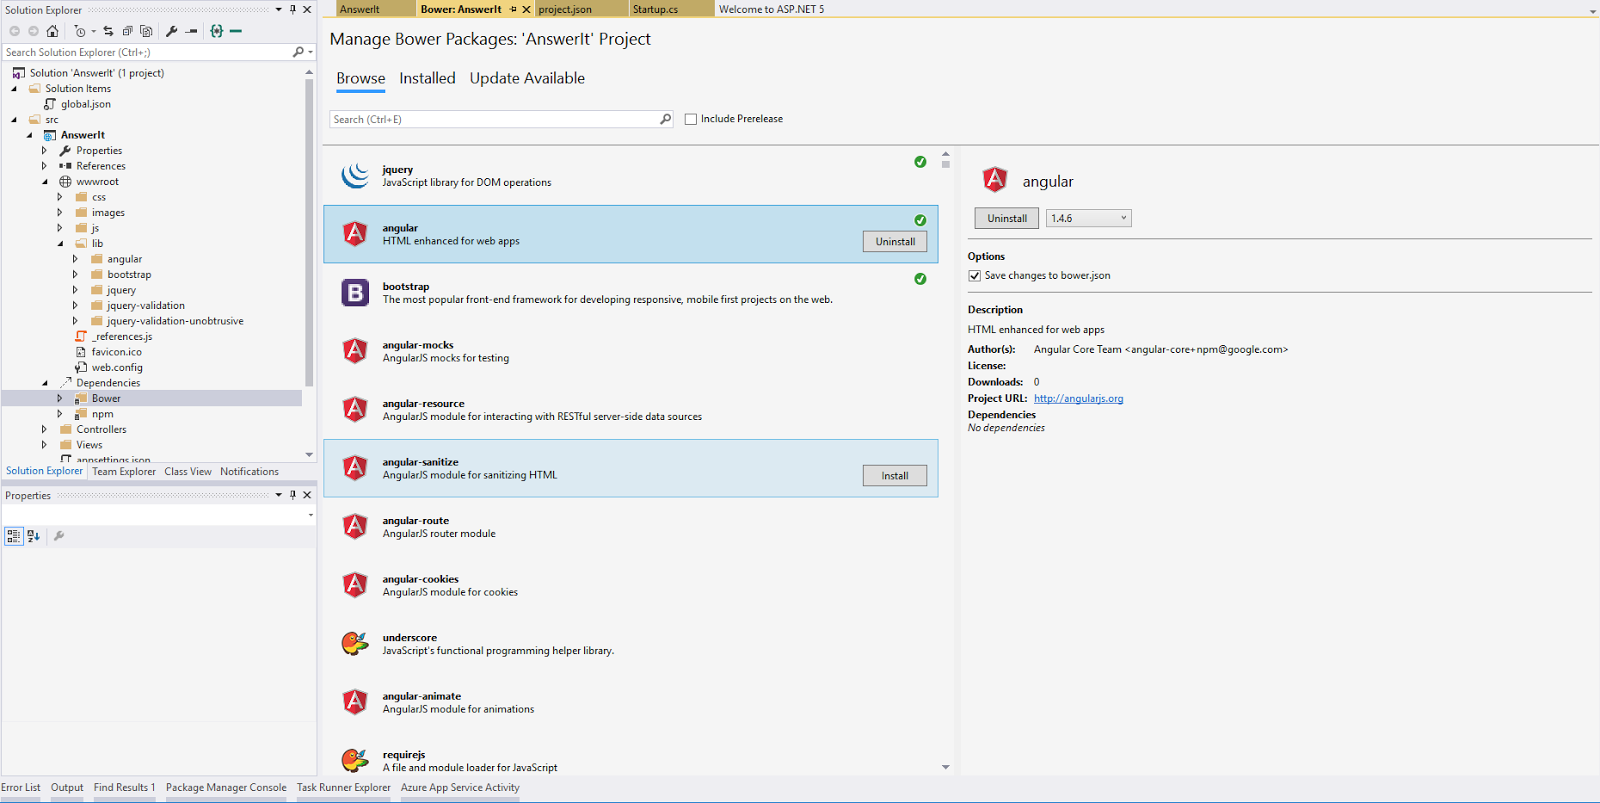Image resolution: width=1600 pixels, height=803 pixels.
Task: Click Uninstall beside the version dropdown
Action: (1007, 218)
